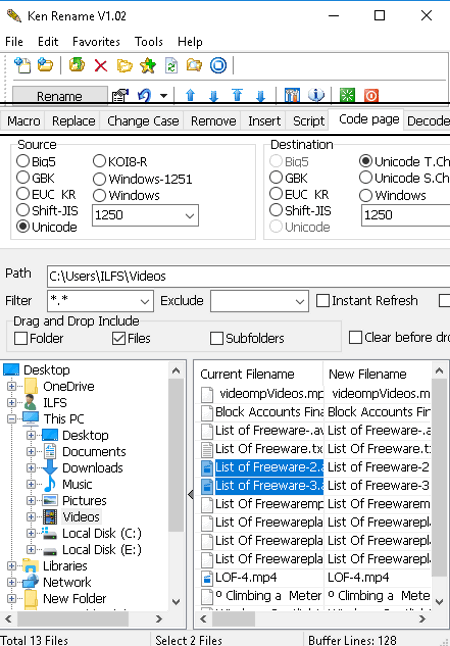Open Source code page 1250 dropdown

pyautogui.click(x=190, y=215)
